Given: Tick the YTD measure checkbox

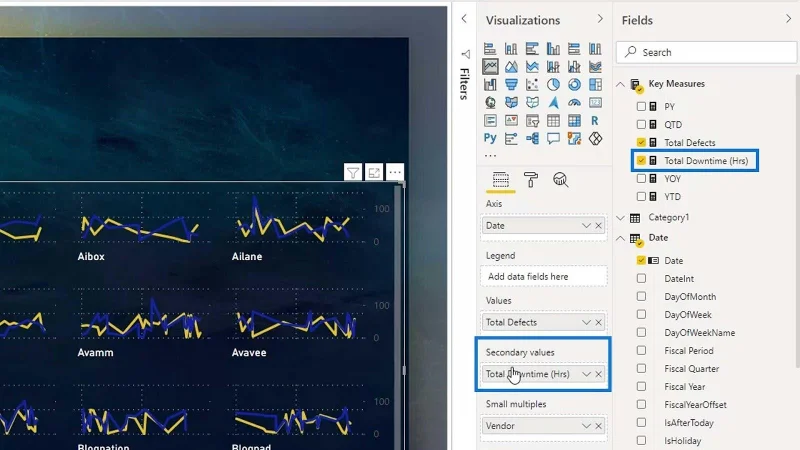Looking at the screenshot, I should pos(641,196).
